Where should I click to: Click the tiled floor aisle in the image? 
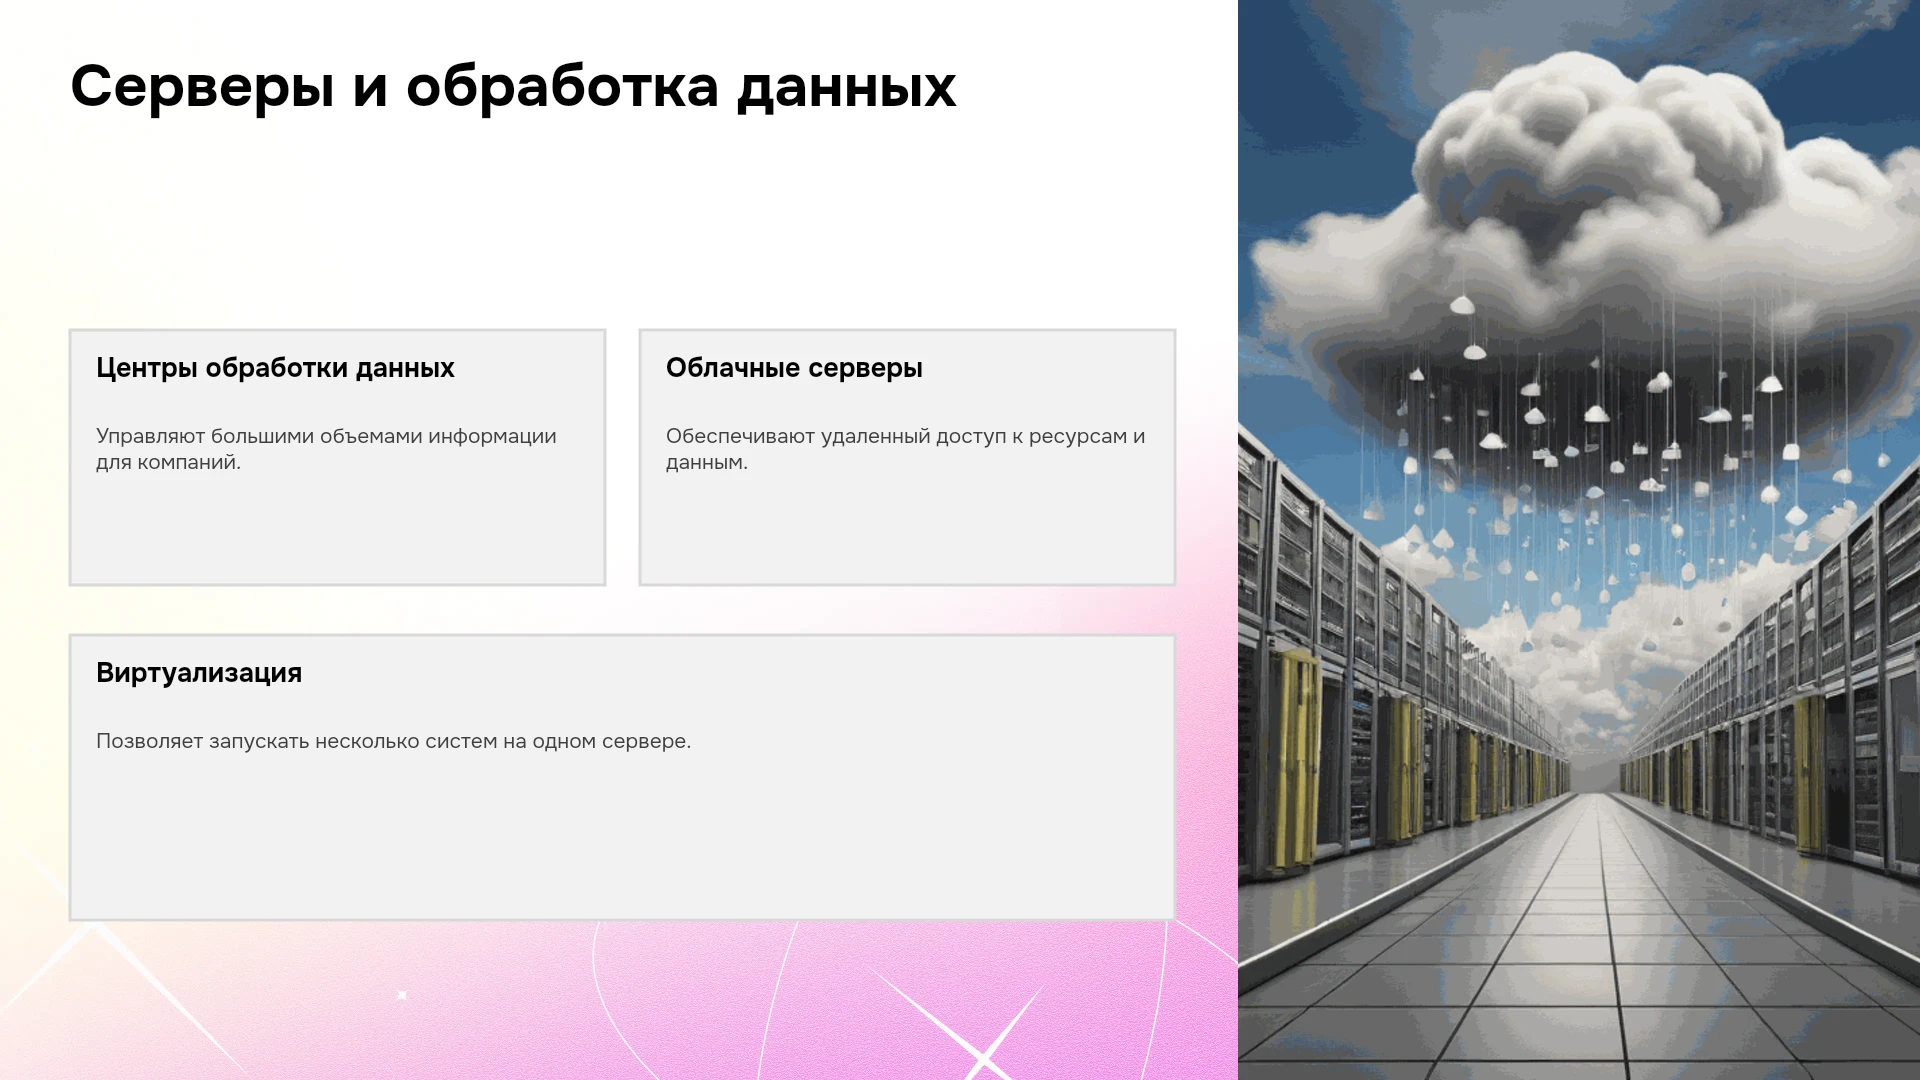1600,950
